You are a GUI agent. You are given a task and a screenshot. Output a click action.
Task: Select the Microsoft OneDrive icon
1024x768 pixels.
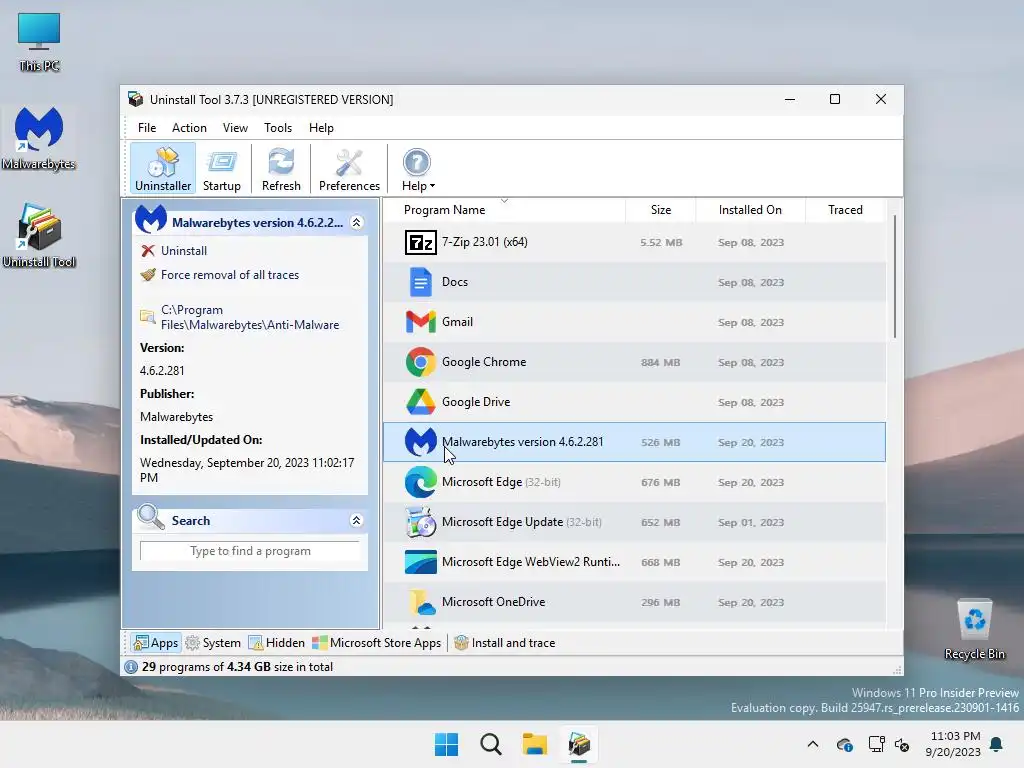click(x=421, y=602)
